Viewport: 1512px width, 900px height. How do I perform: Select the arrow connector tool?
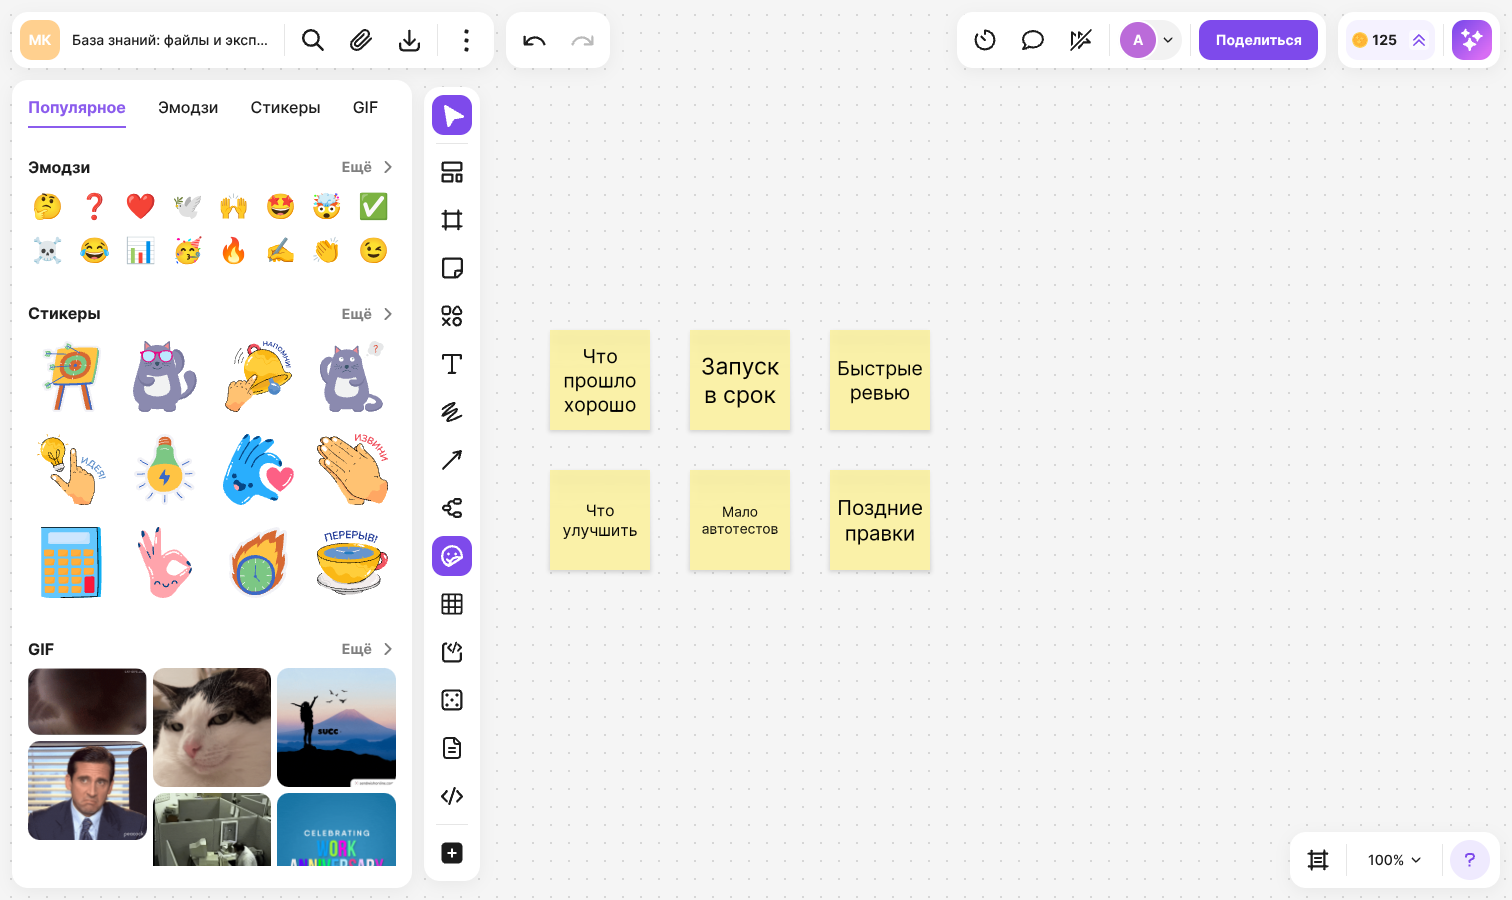click(452, 460)
